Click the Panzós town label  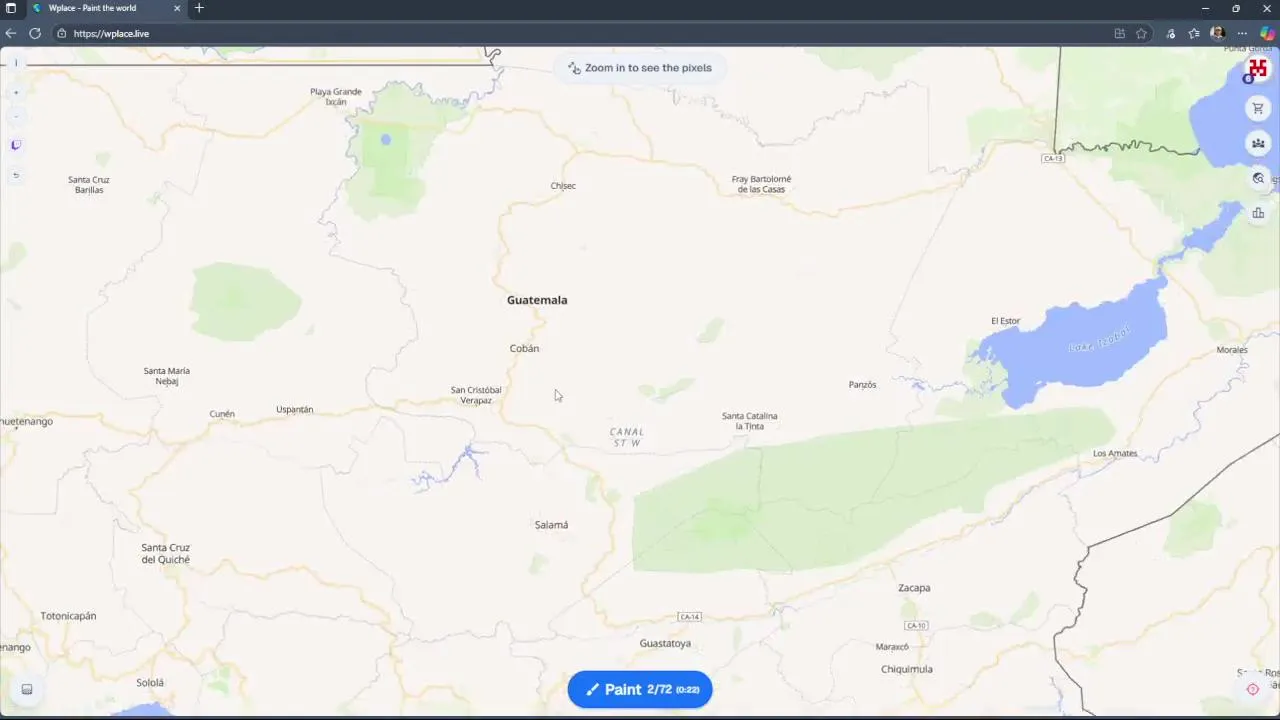click(862, 385)
